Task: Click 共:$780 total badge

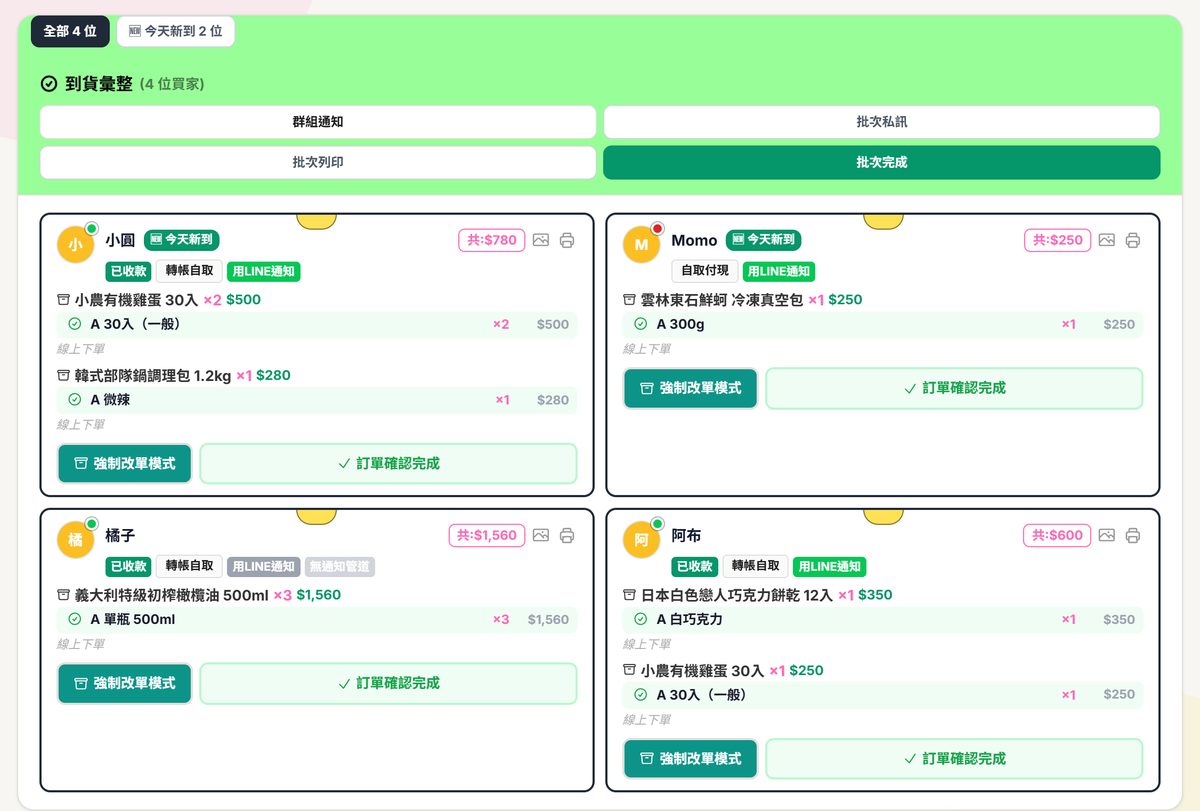Action: [x=492, y=240]
